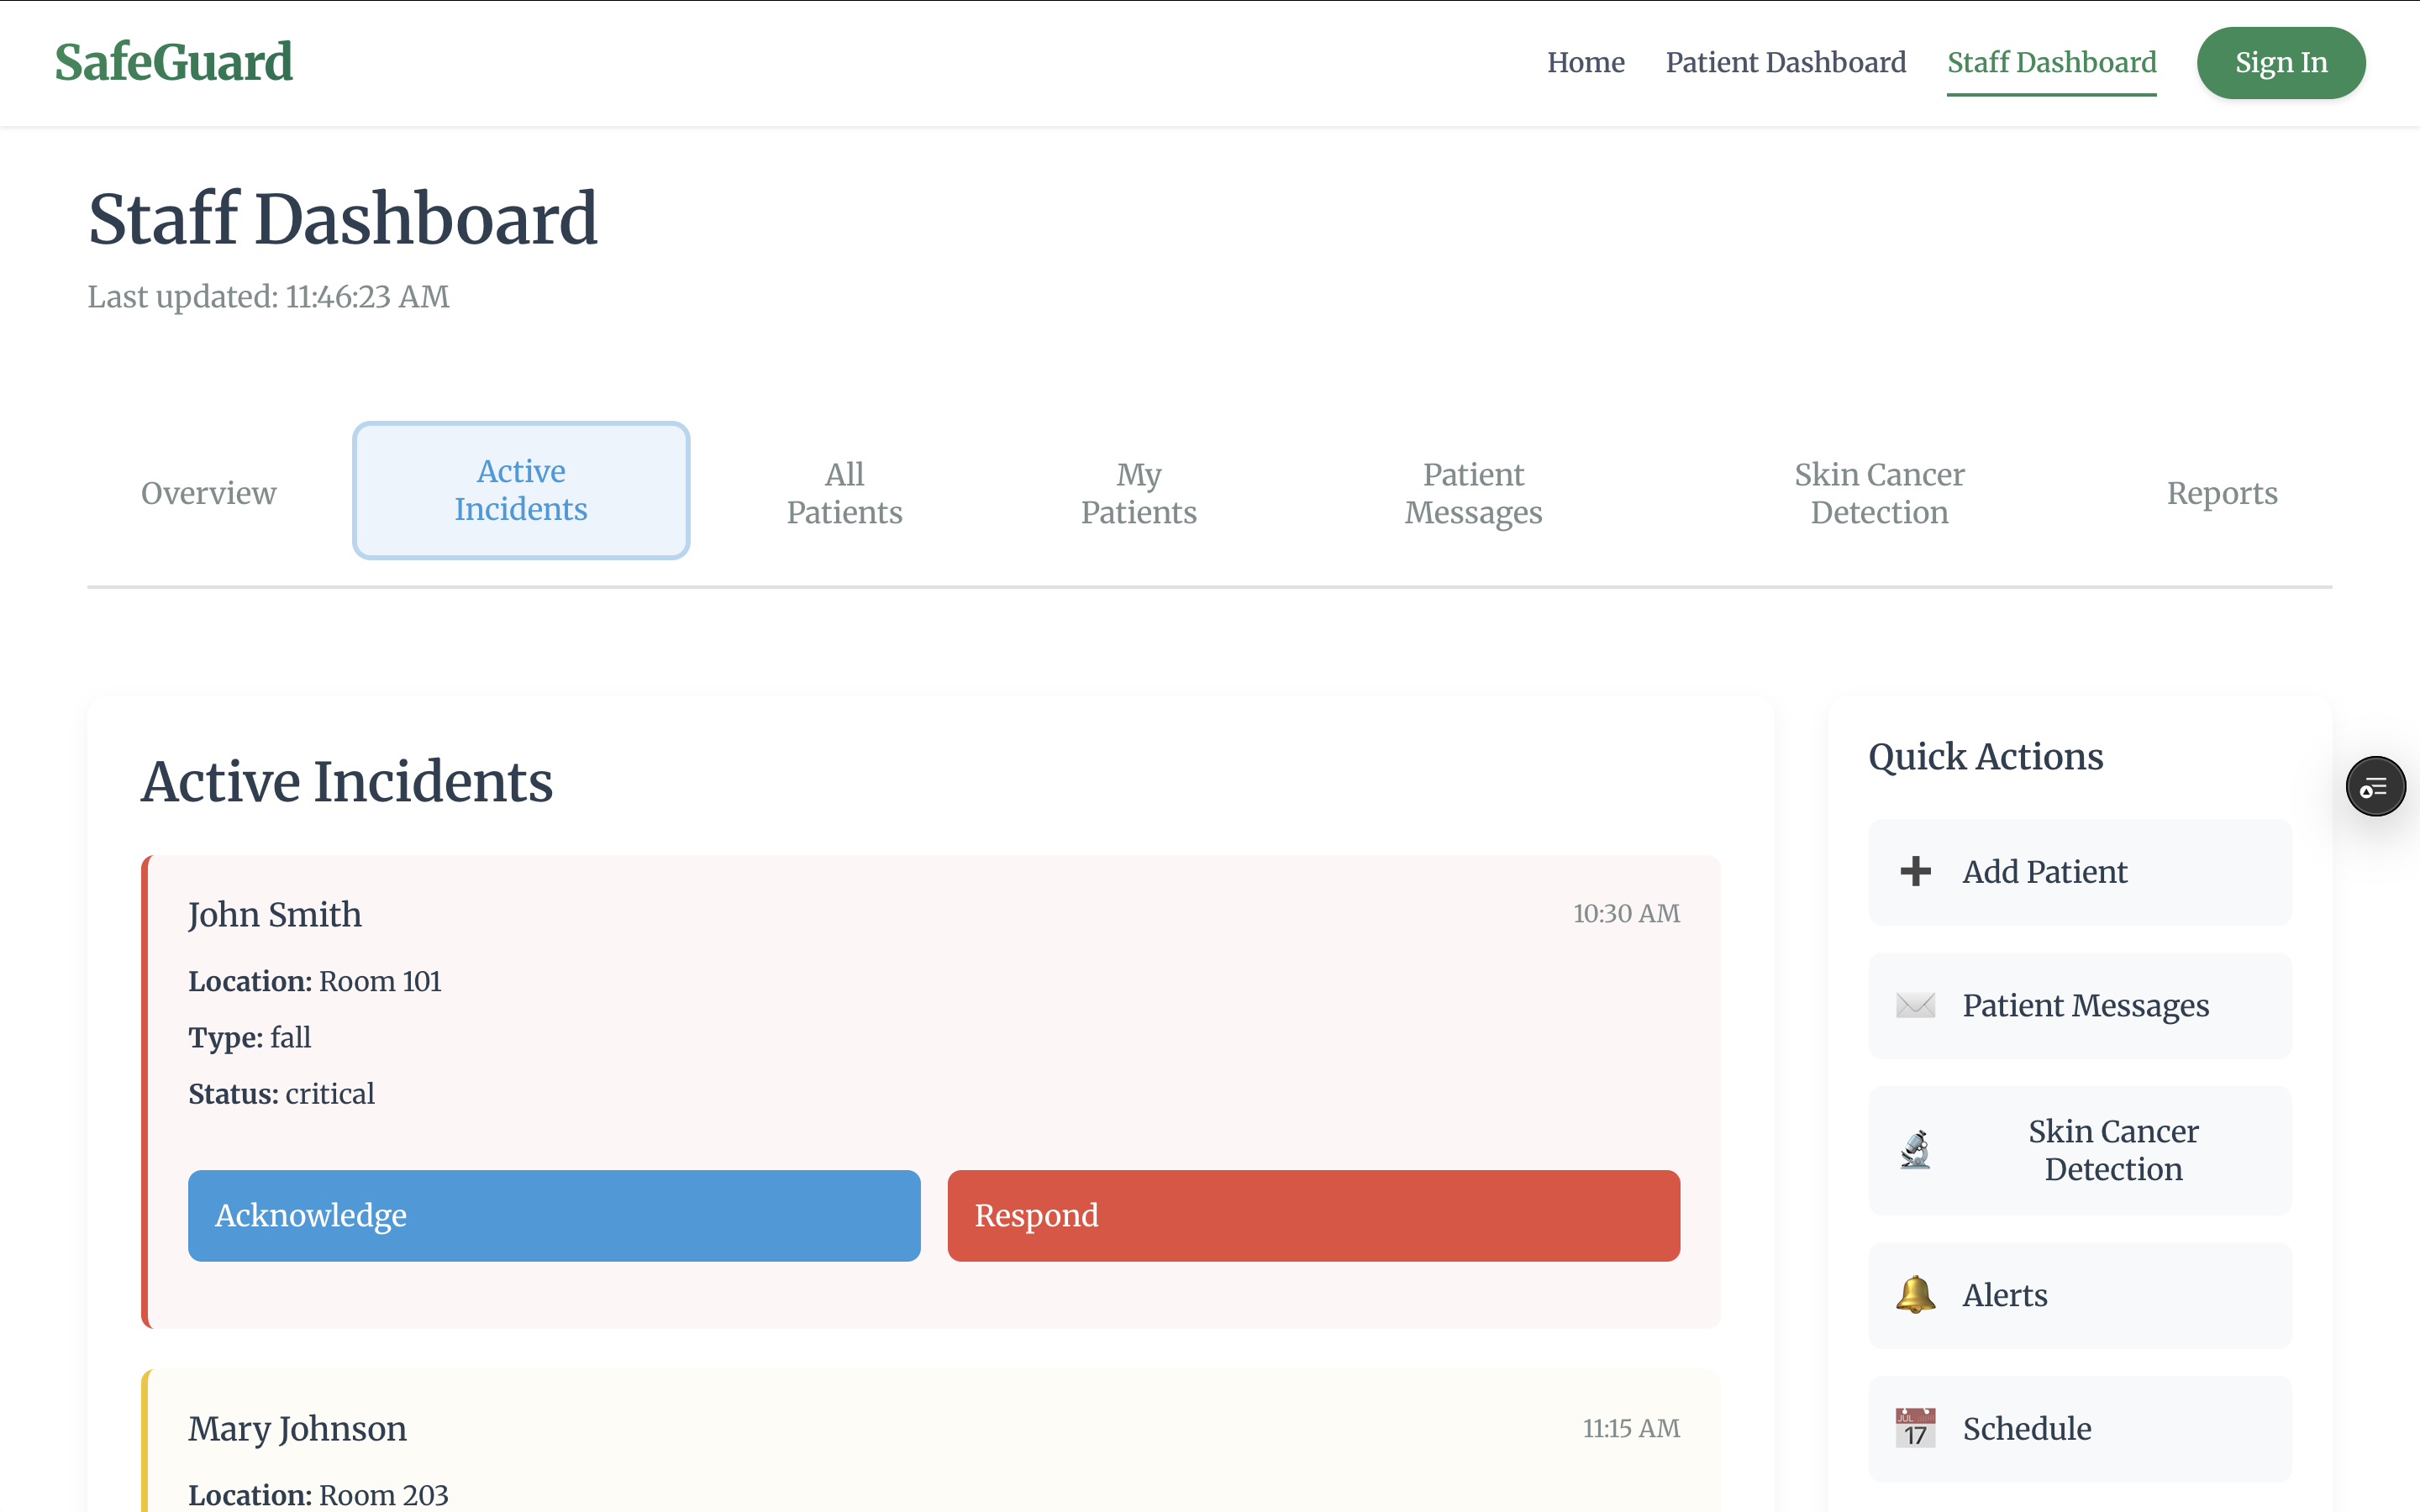
Task: Open Patient Dashboard from navigation
Action: coord(1785,63)
